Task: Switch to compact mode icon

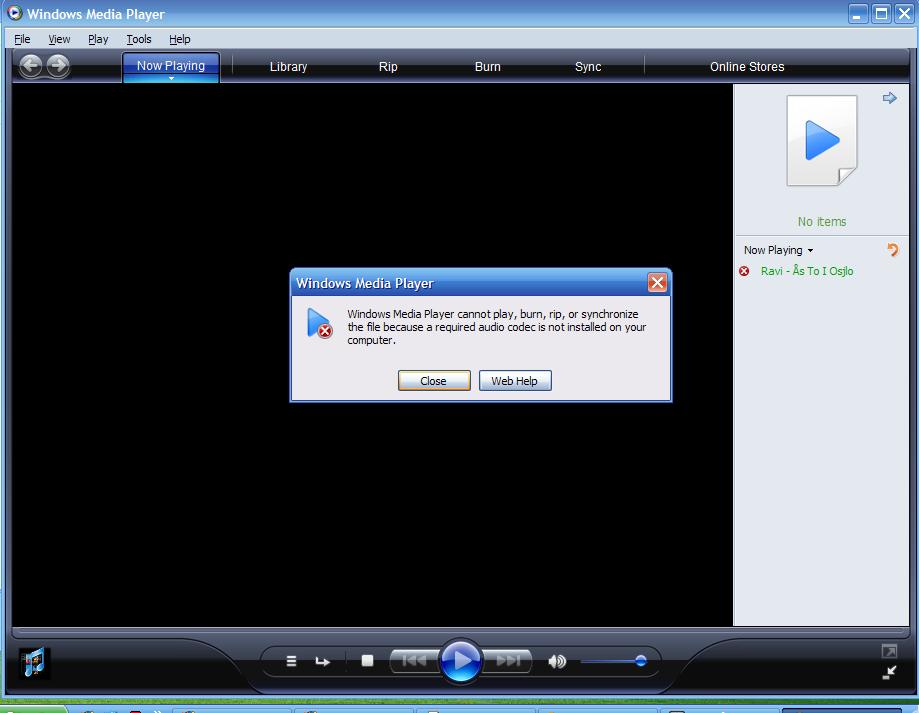Action: pos(889,673)
